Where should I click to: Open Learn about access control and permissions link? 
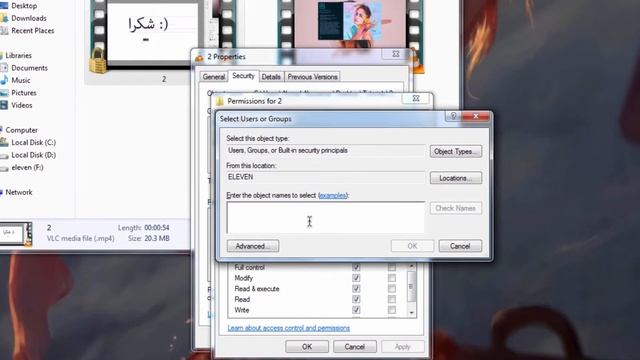pyautogui.click(x=289, y=328)
